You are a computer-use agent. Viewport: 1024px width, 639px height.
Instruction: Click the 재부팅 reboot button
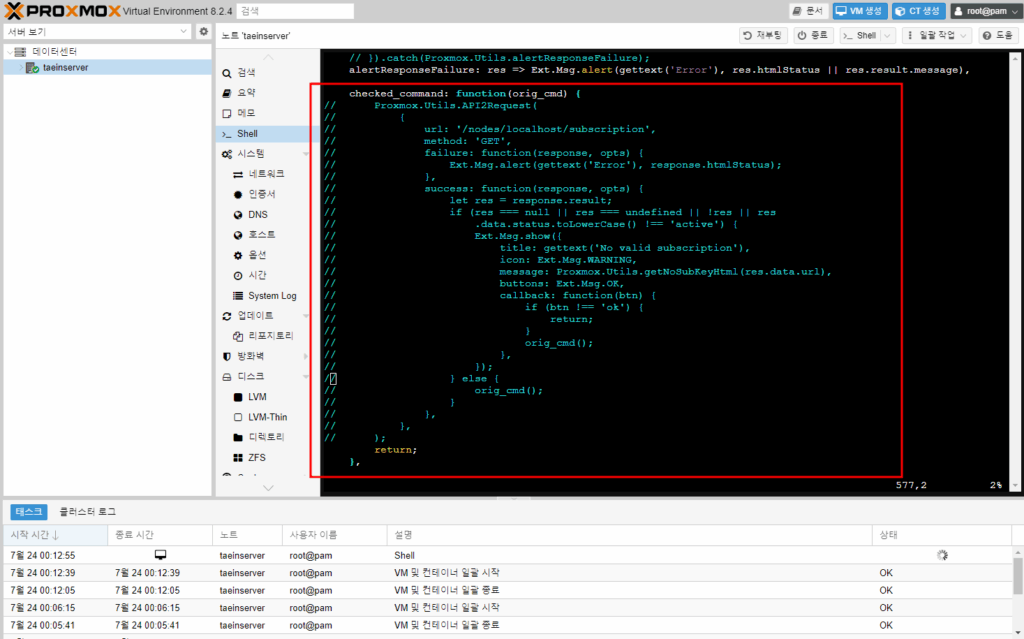[x=763, y=35]
